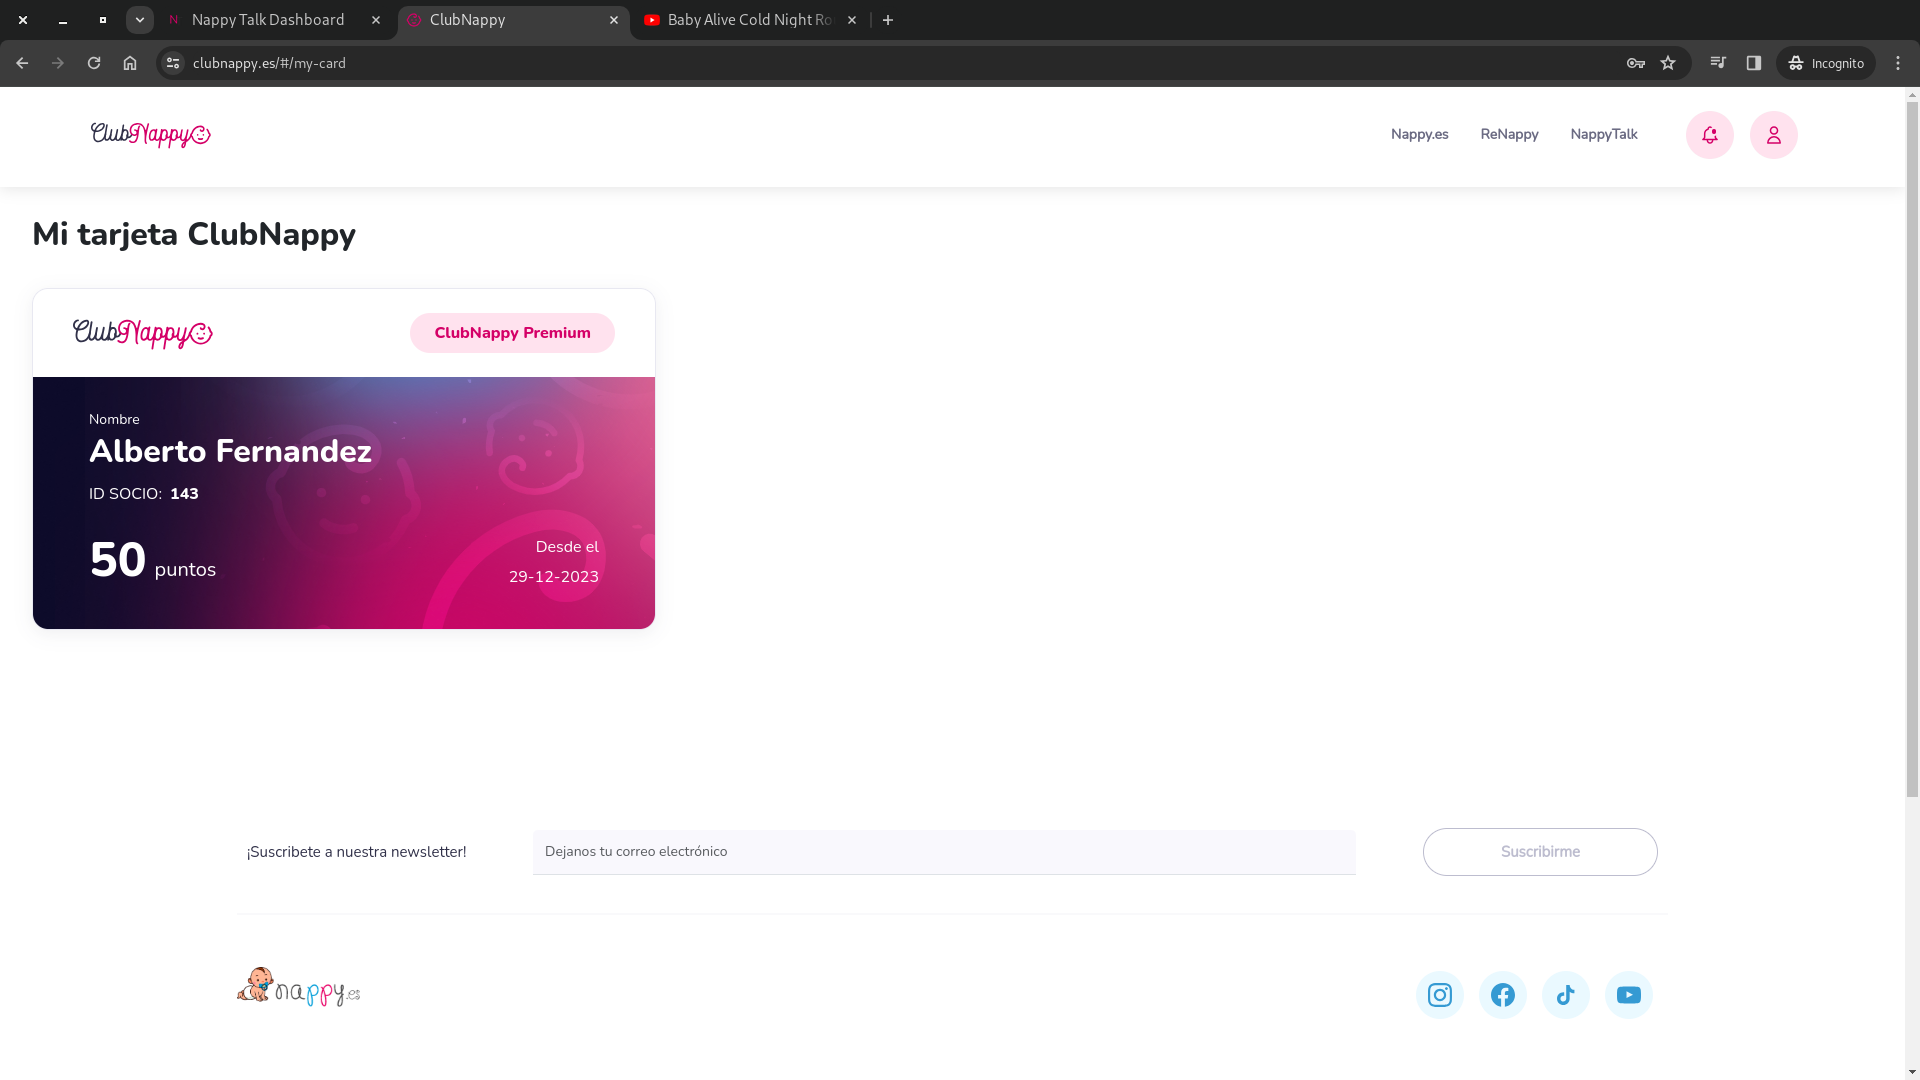This screenshot has height=1080, width=1920.
Task: Open the user profile icon
Action: (1773, 135)
